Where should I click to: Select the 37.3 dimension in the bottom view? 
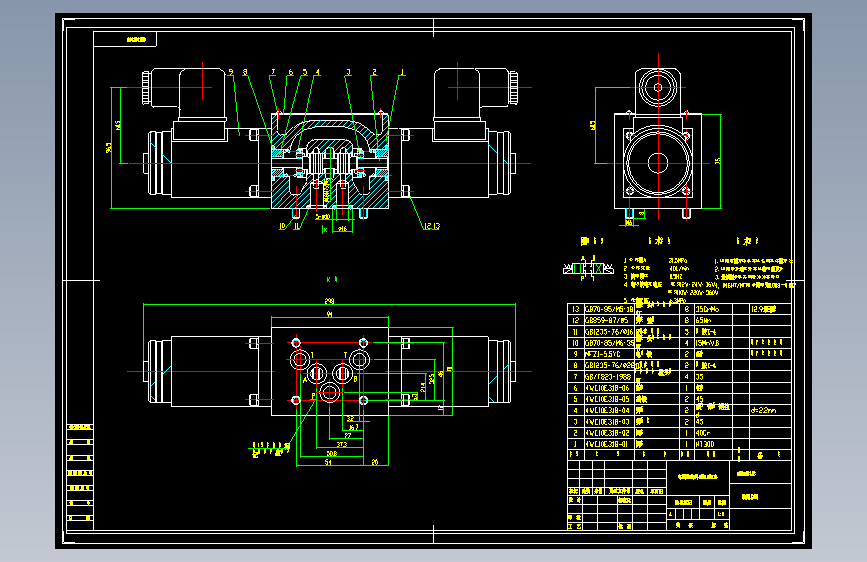coord(341,444)
